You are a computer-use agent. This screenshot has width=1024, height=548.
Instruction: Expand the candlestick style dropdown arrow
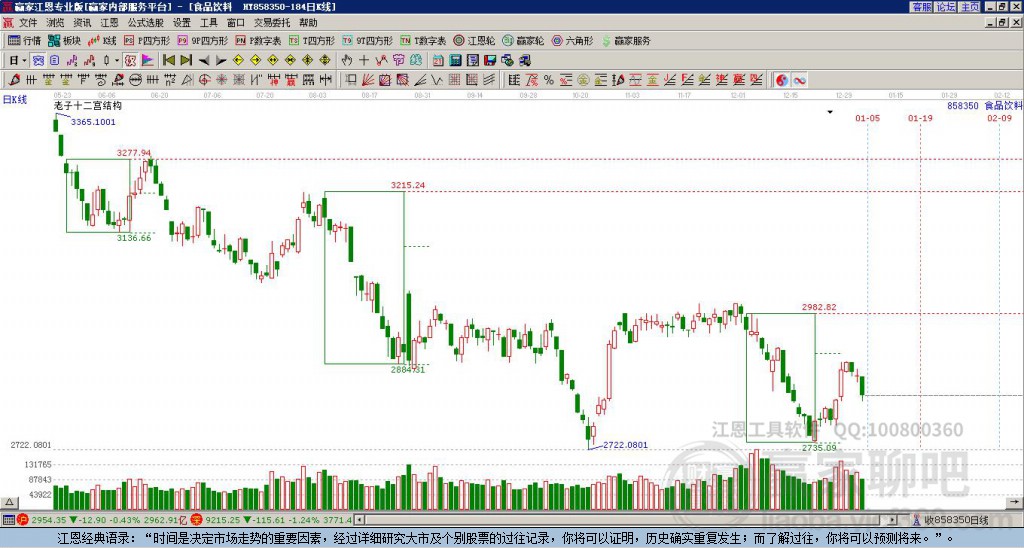point(117,61)
